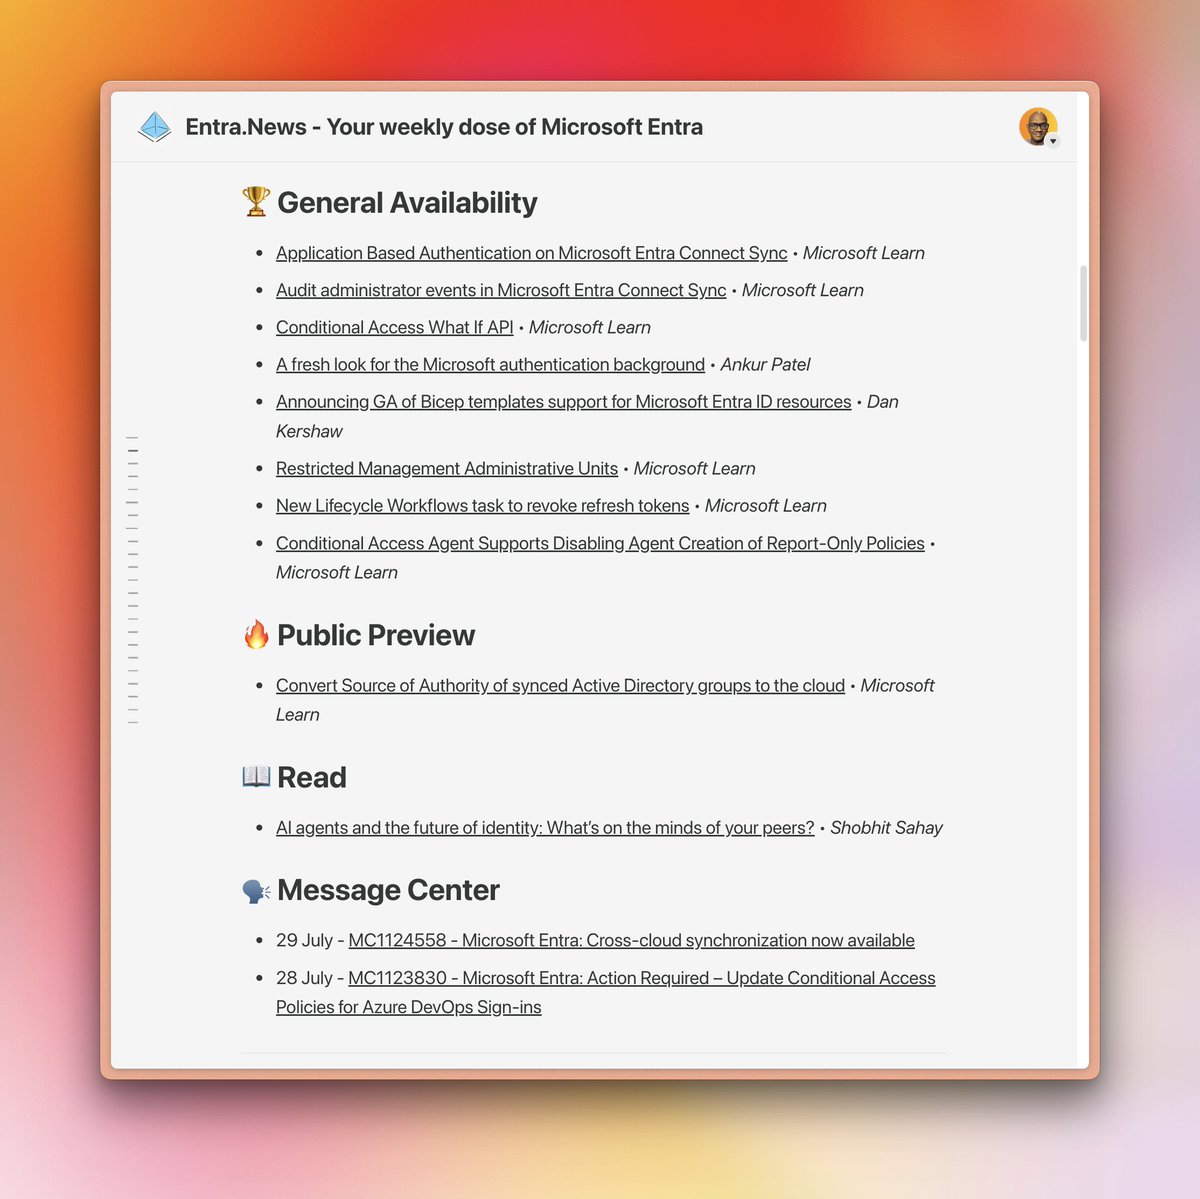
Task: Click the fire emoji beside Public Preview
Action: pos(256,635)
